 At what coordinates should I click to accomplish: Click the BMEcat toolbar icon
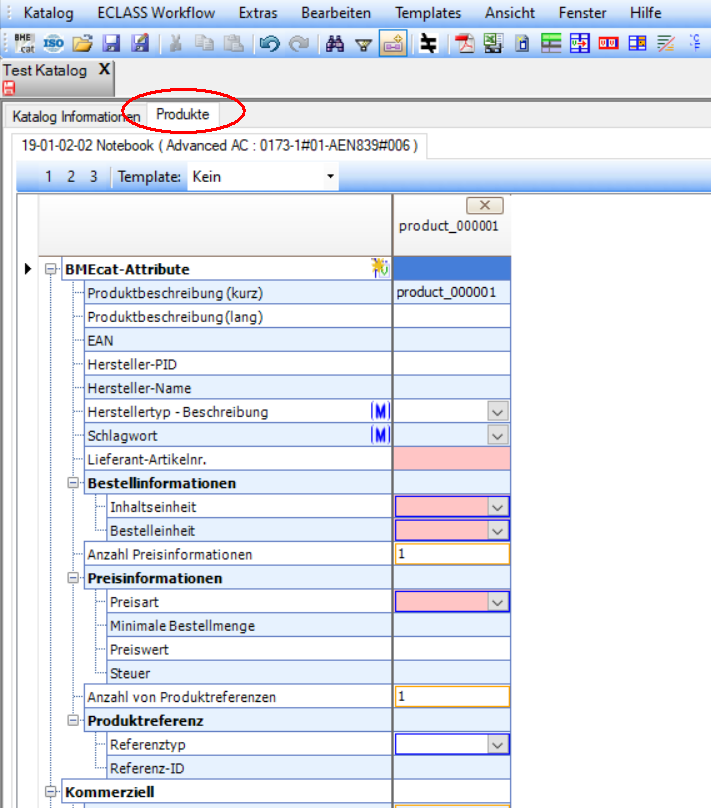24,43
